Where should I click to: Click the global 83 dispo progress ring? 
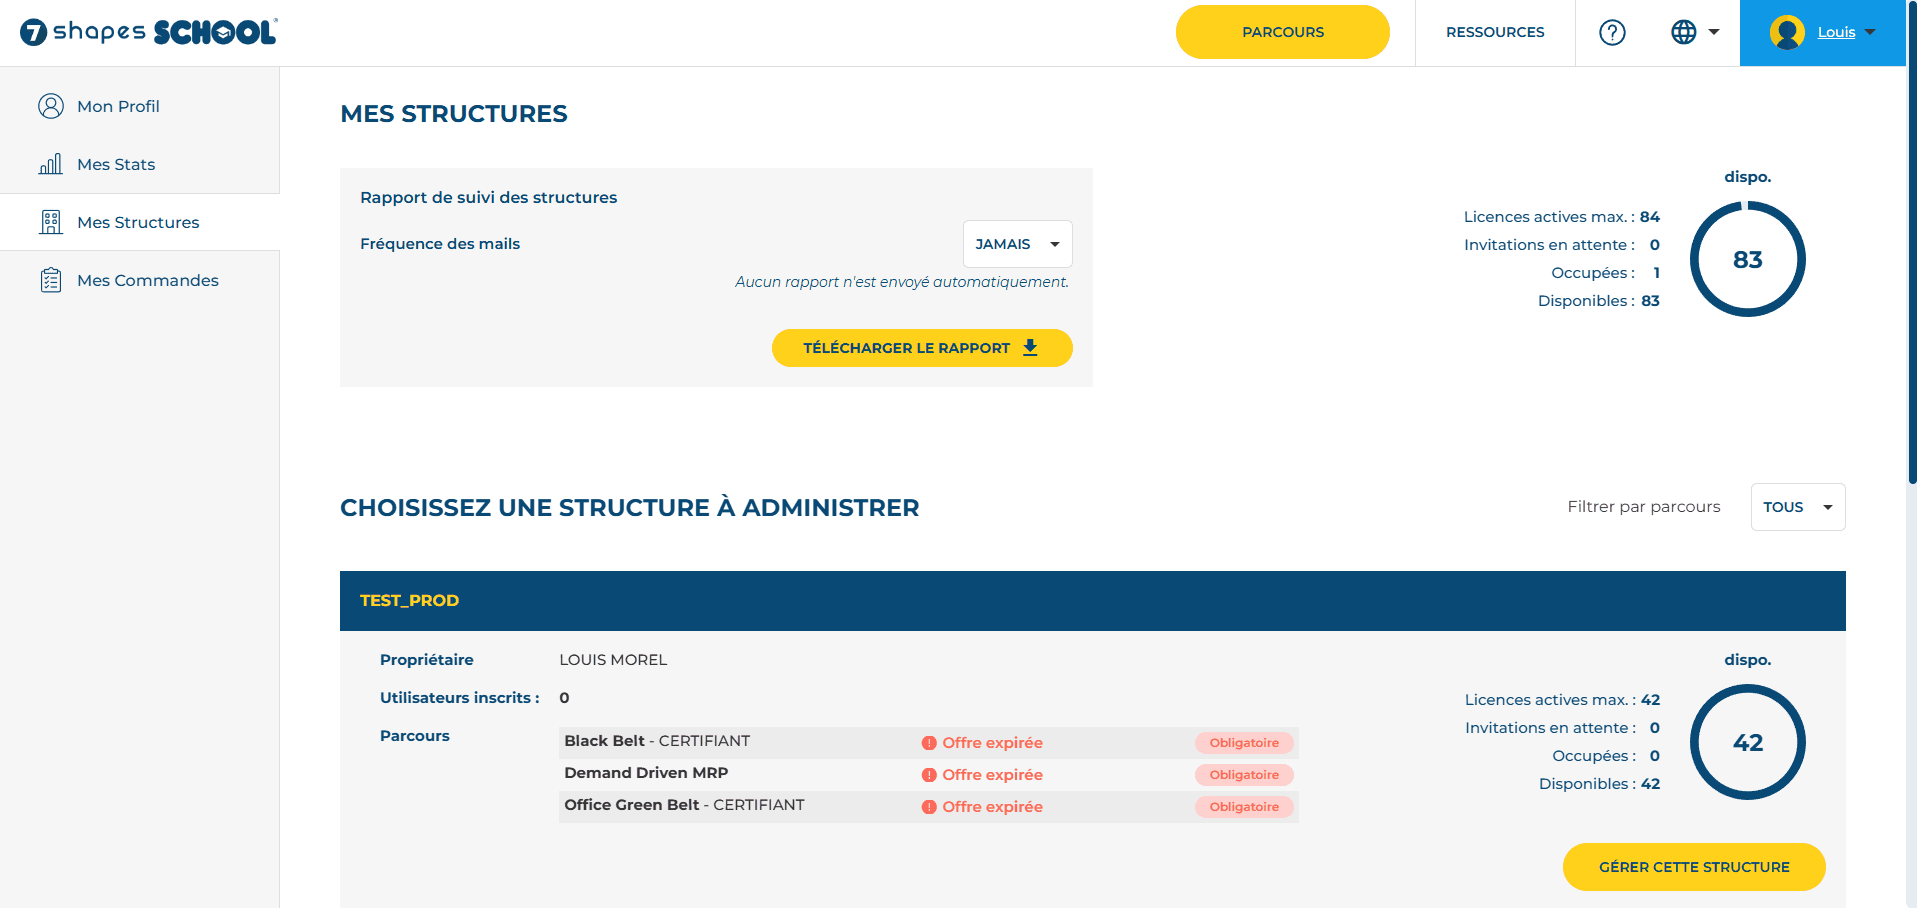click(x=1748, y=259)
